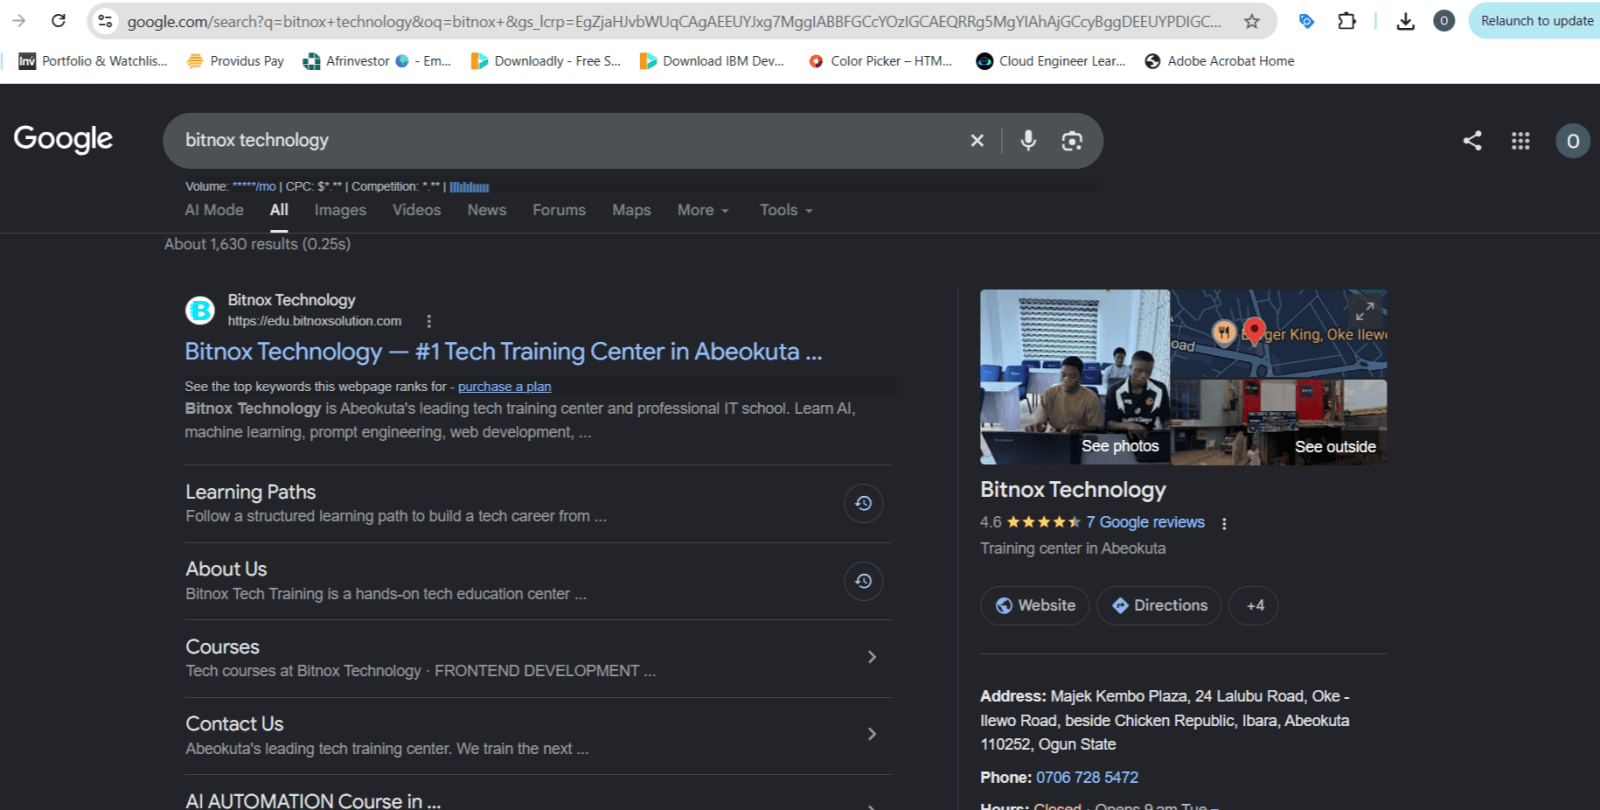Click the blue tag extension icon

1306,21
